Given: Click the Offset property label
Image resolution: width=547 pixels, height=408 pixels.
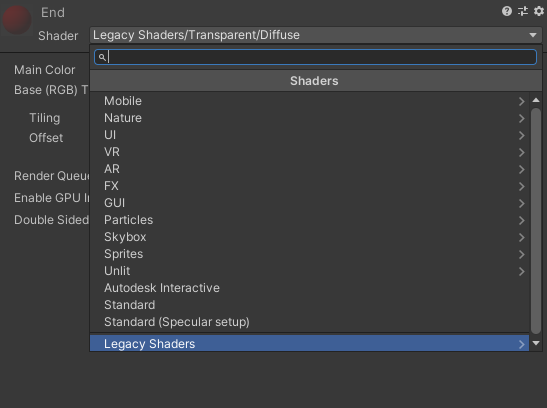Looking at the screenshot, I should (46, 138).
